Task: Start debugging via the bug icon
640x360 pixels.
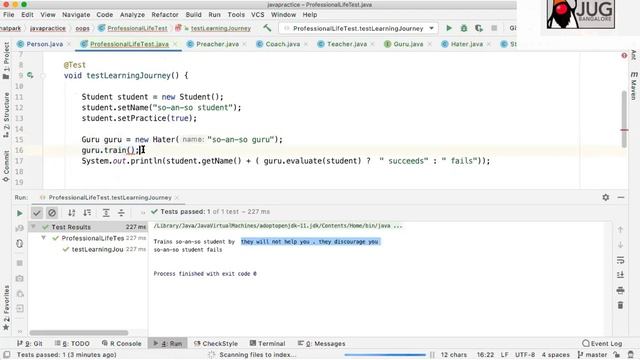Action: (464, 28)
